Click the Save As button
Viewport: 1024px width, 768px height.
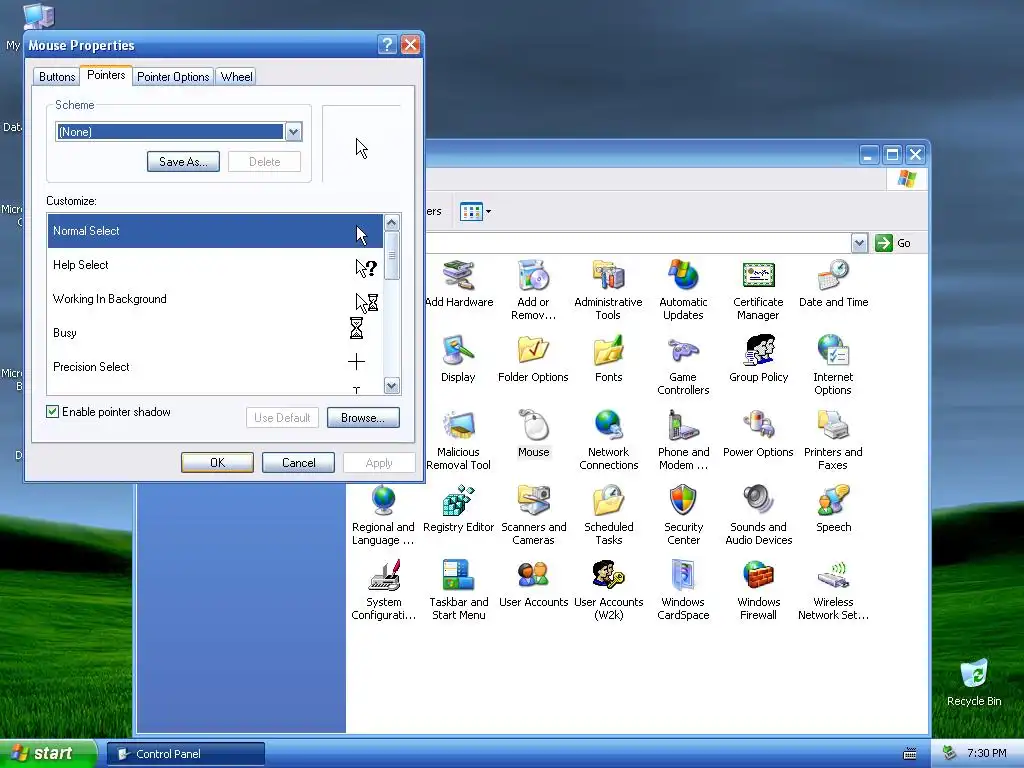[184, 161]
